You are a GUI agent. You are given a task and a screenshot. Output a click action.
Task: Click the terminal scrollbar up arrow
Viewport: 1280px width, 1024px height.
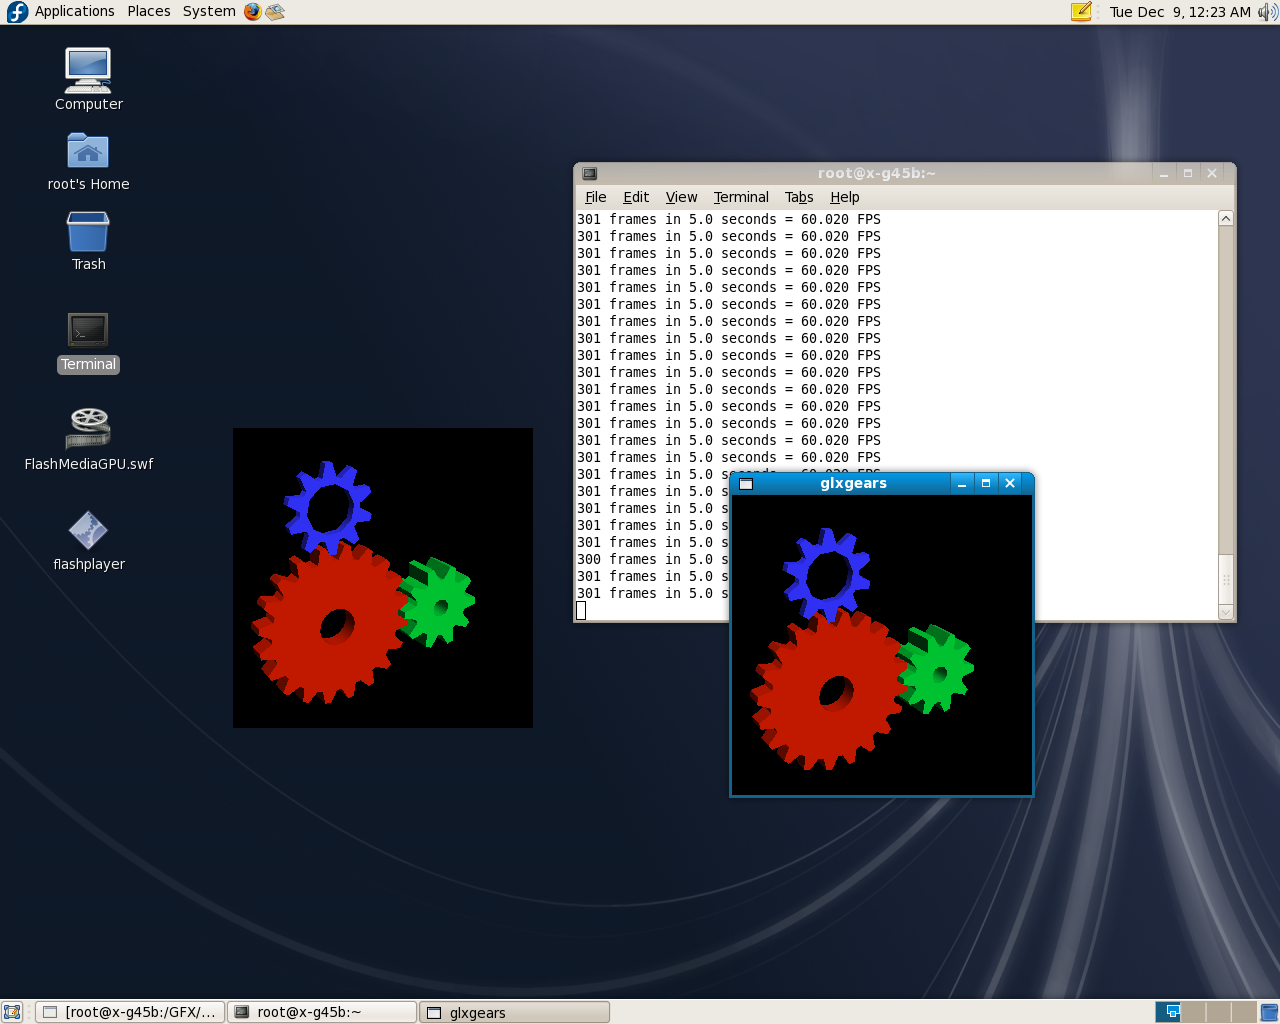click(x=1226, y=219)
